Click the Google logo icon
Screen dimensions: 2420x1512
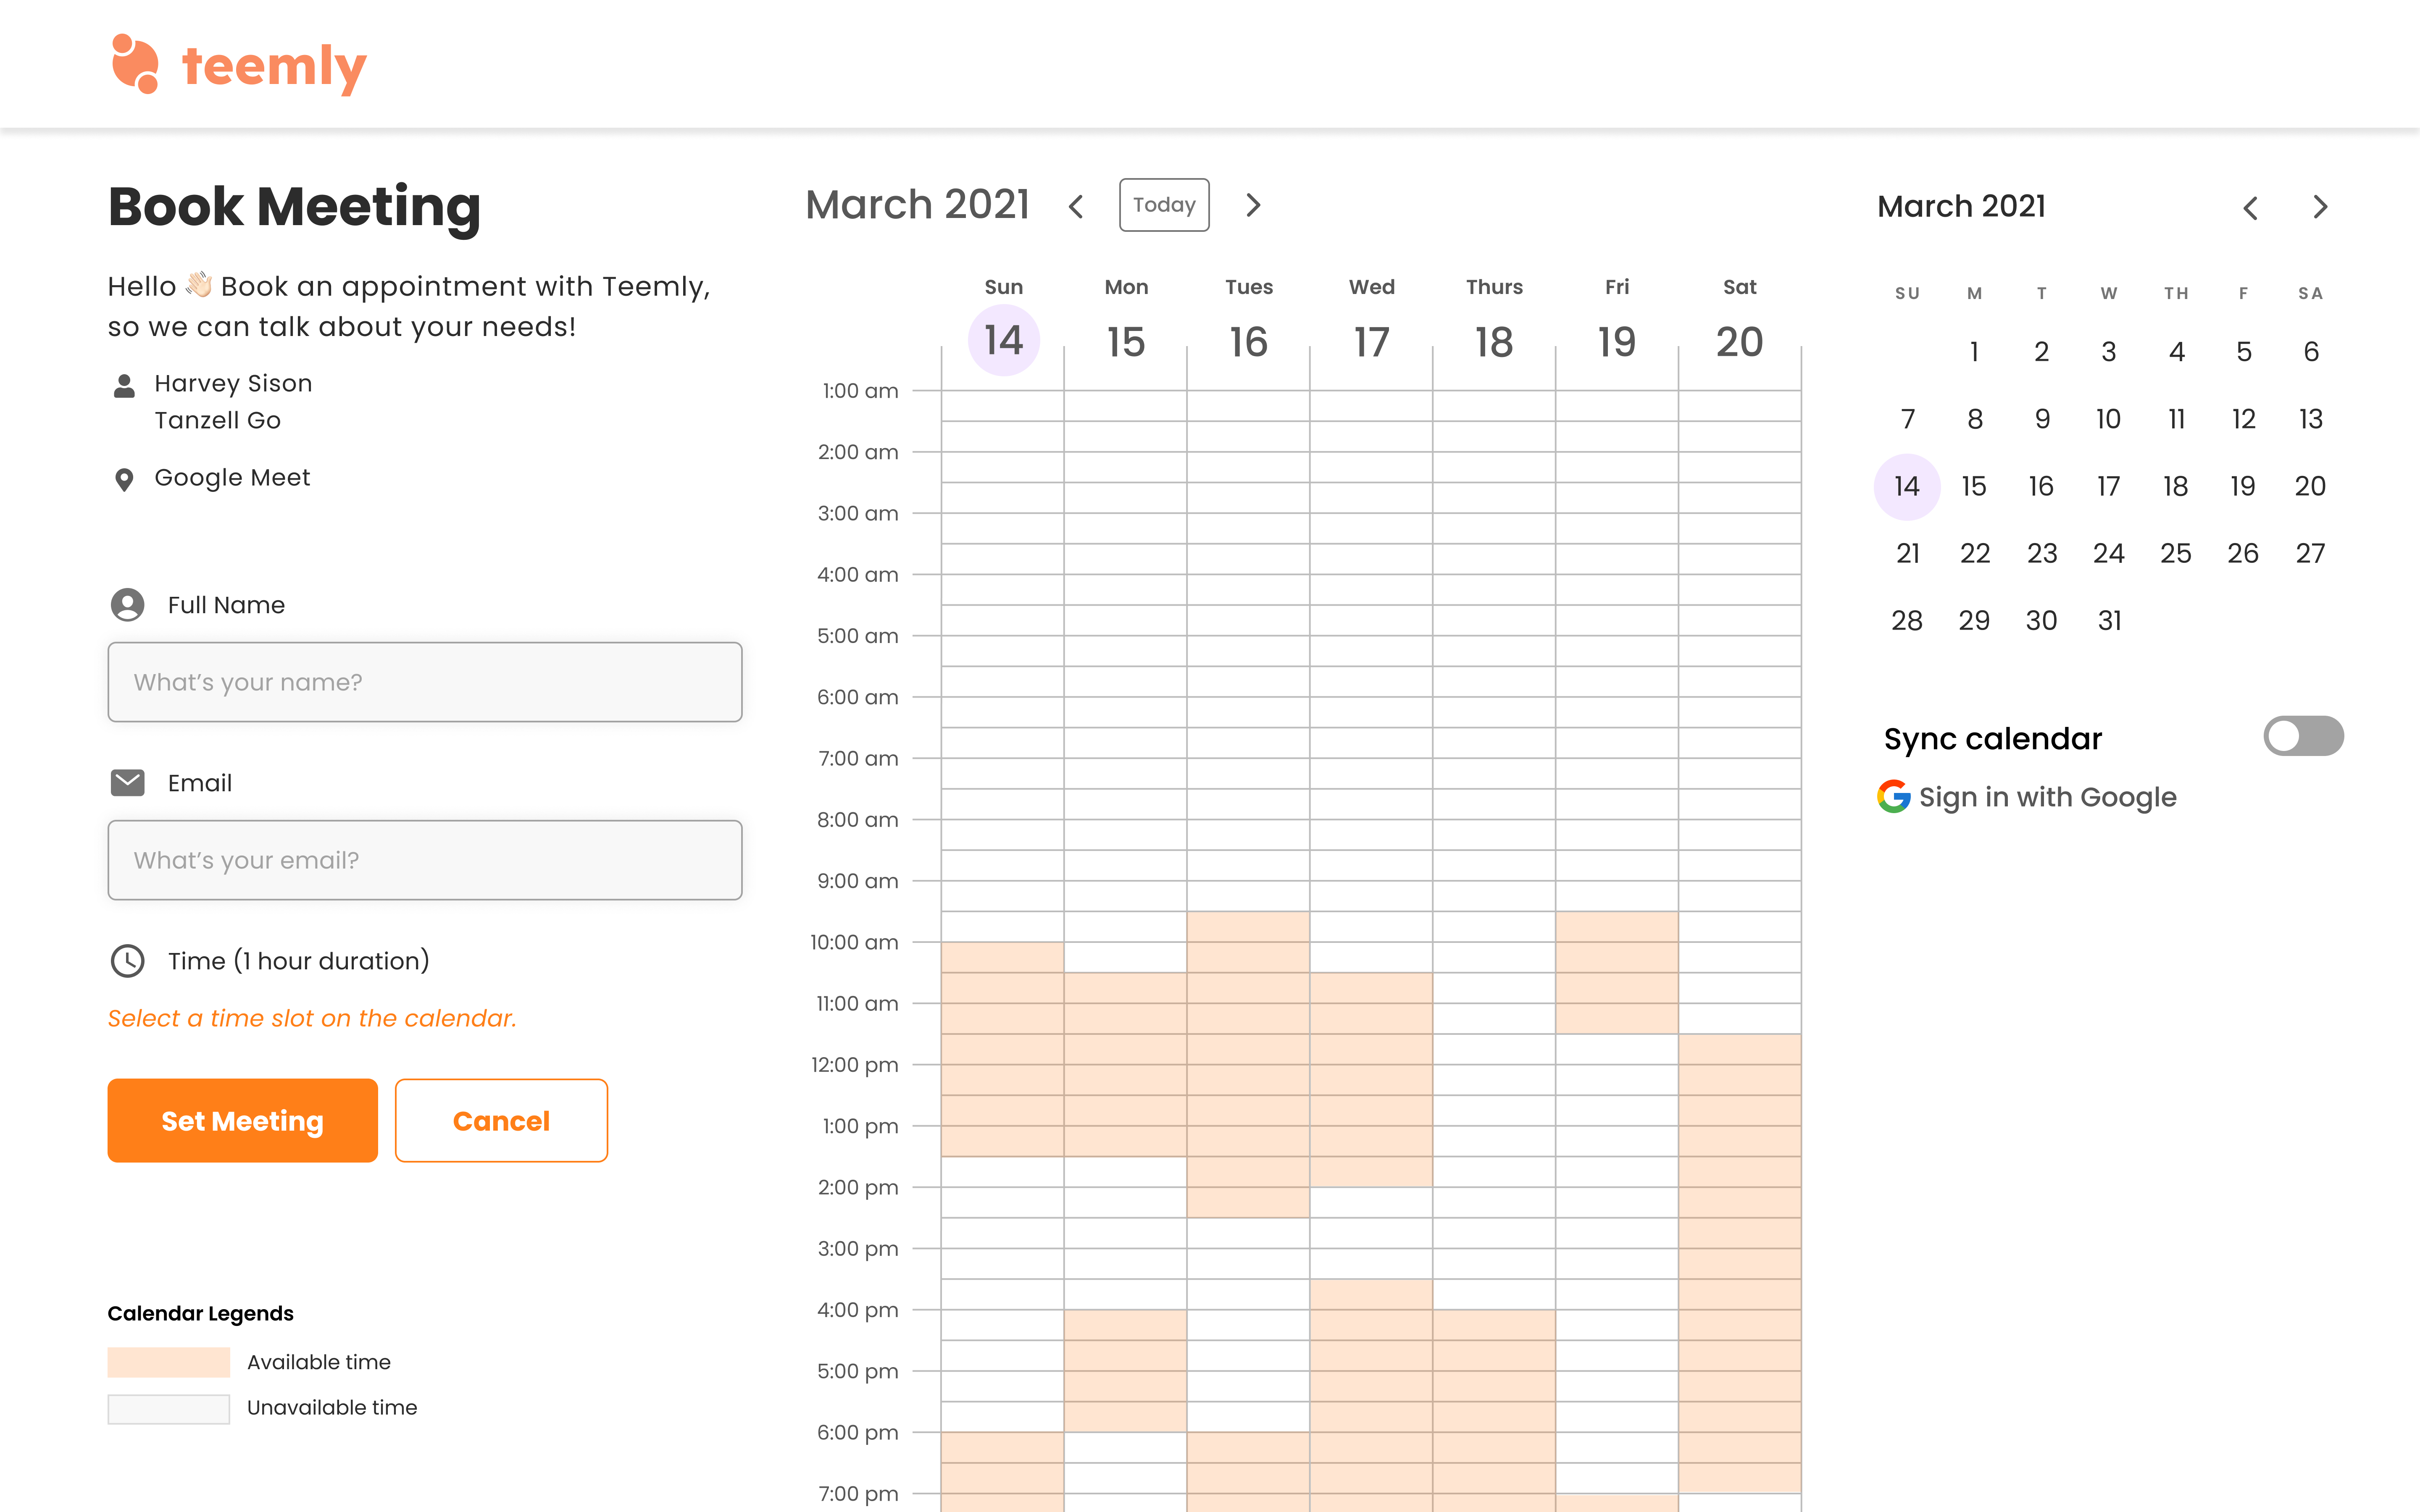tap(1893, 796)
